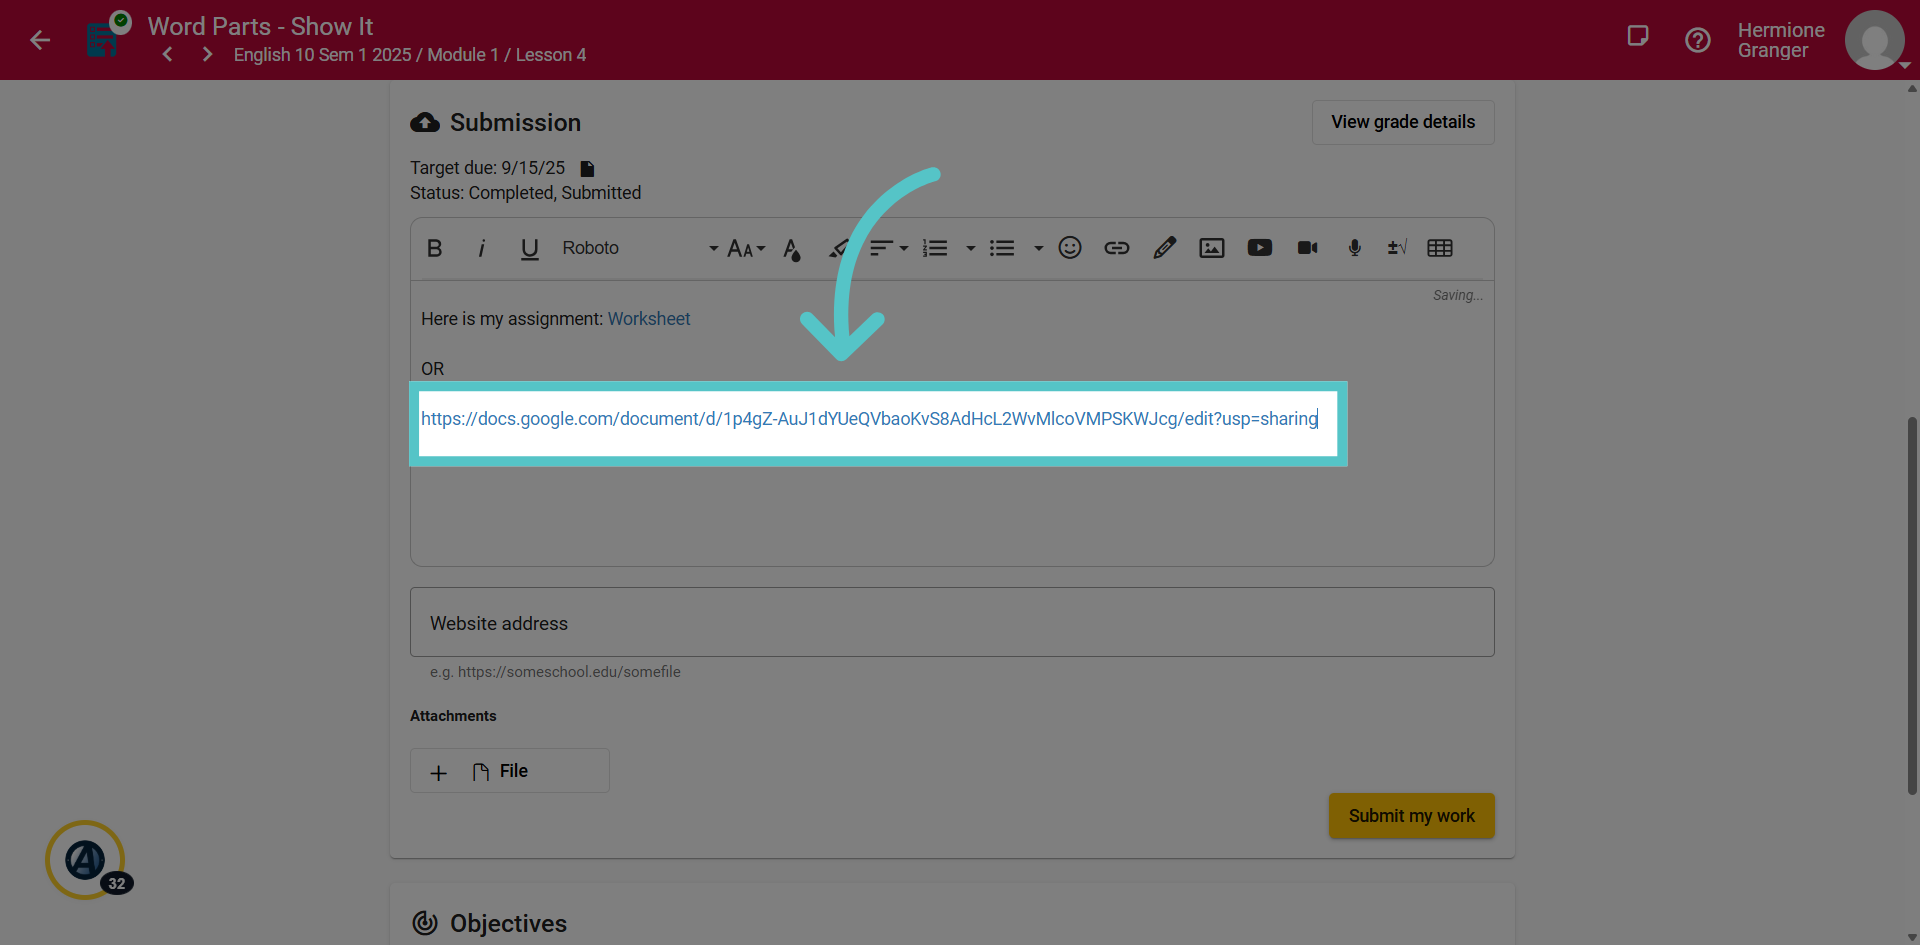Insert a numbered list
Viewport: 1920px width, 945px height.
pyautogui.click(x=935, y=248)
